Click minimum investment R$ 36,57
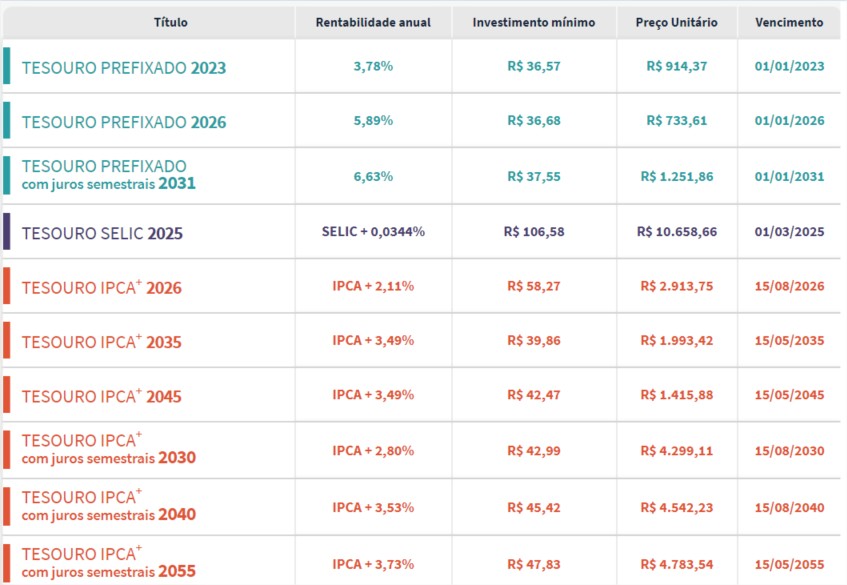Image resolution: width=847 pixels, height=585 pixels. (534, 66)
